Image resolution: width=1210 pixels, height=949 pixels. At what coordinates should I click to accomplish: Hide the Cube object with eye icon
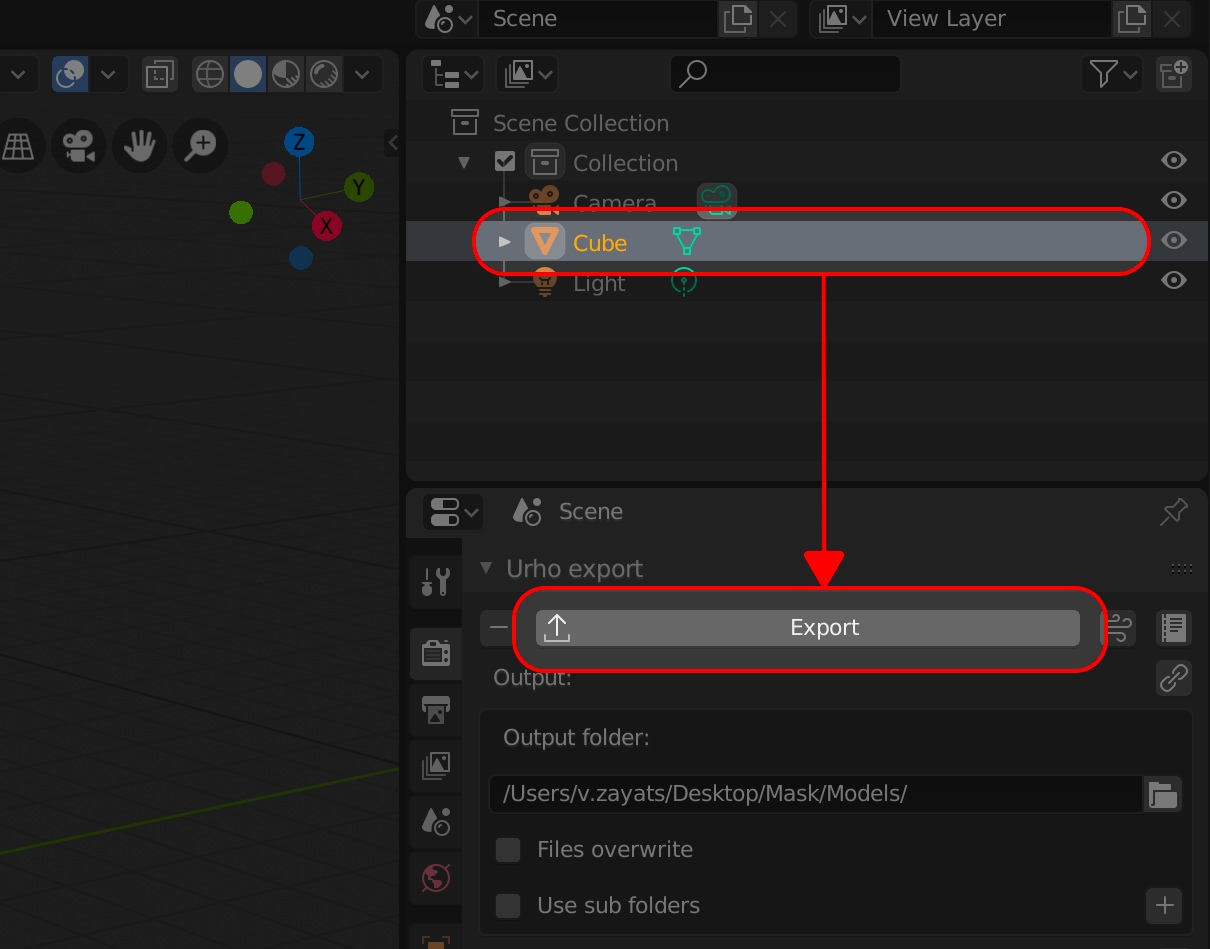(x=1174, y=241)
